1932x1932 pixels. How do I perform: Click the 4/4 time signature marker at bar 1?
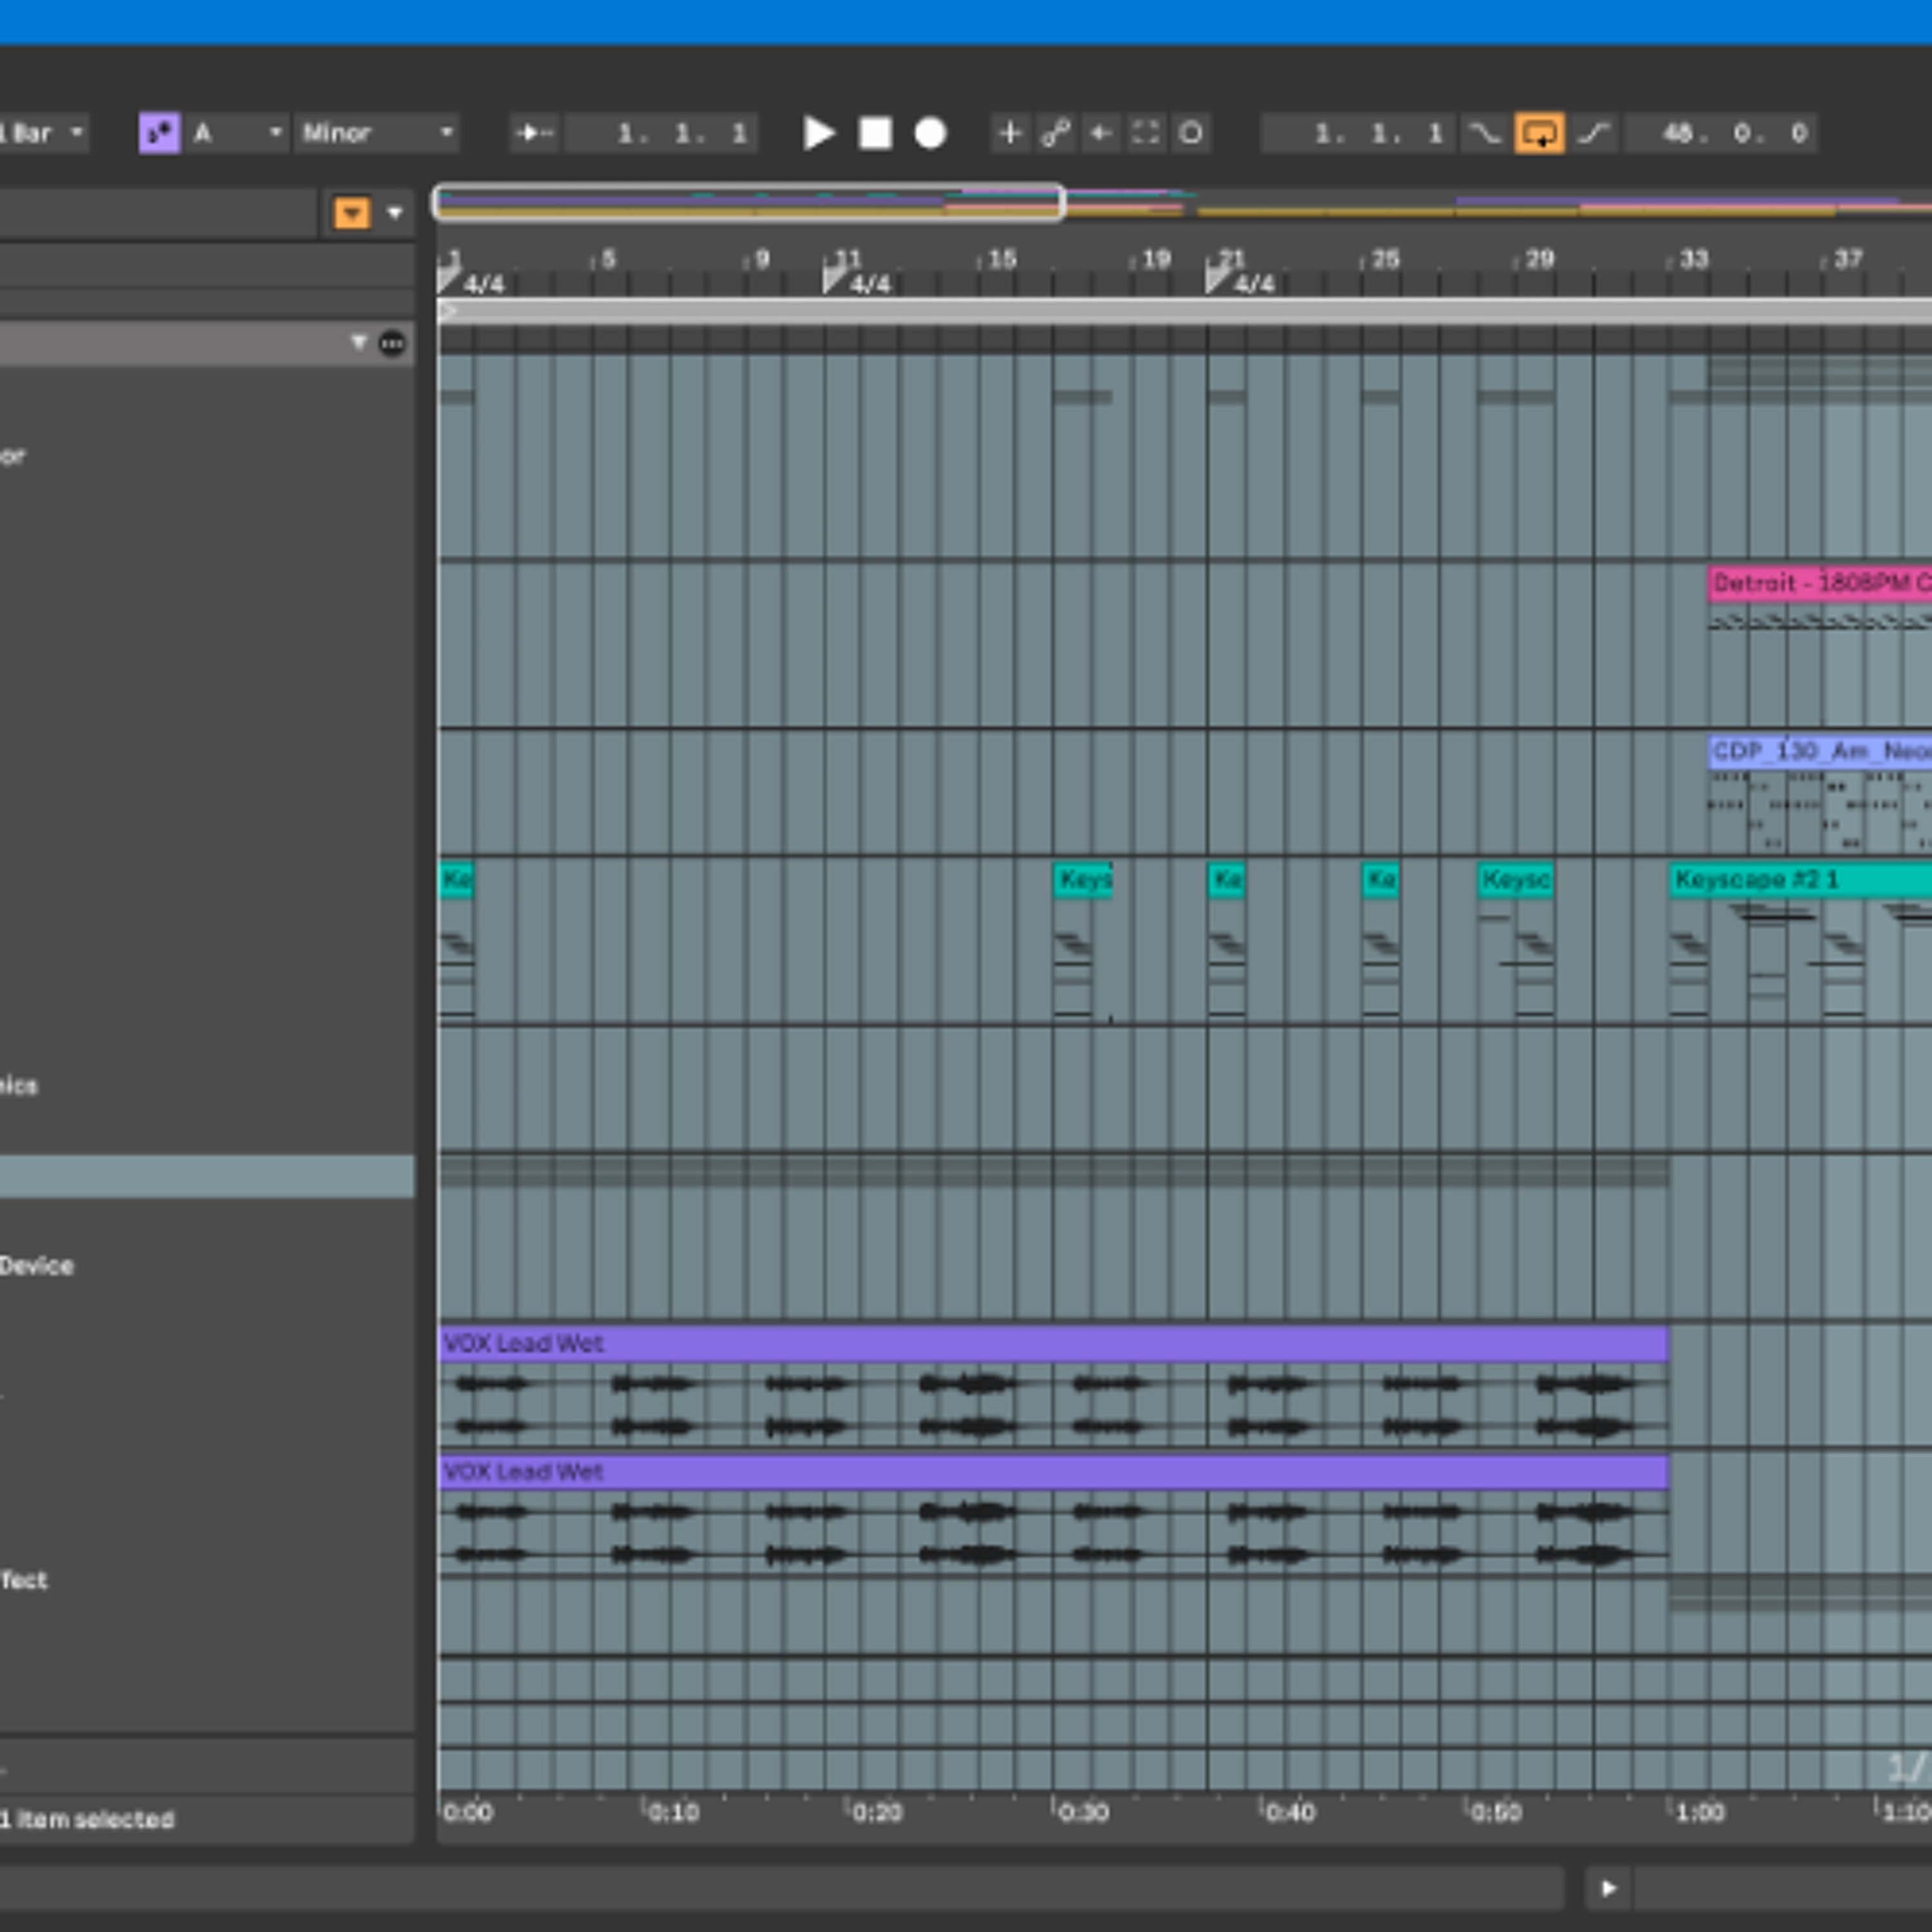click(x=473, y=283)
